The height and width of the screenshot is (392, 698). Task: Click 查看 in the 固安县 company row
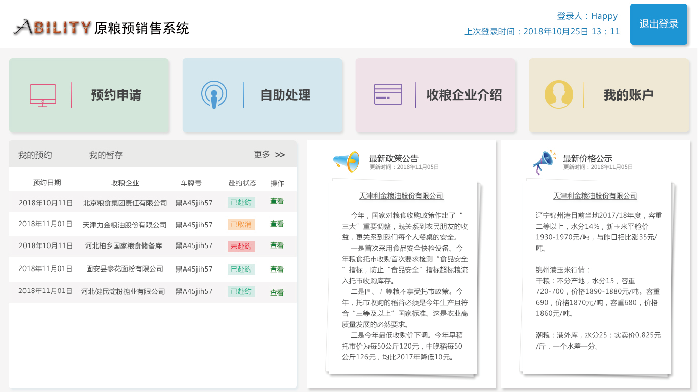pyautogui.click(x=276, y=269)
